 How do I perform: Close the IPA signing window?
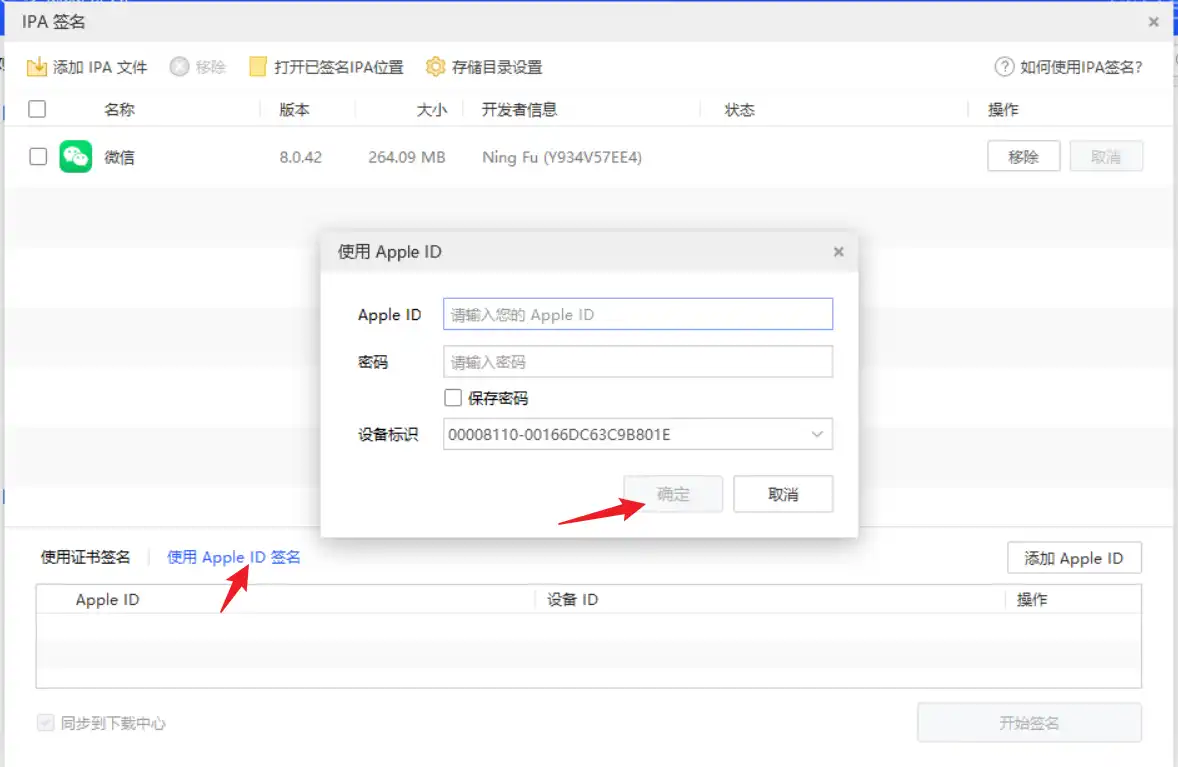point(1153,21)
